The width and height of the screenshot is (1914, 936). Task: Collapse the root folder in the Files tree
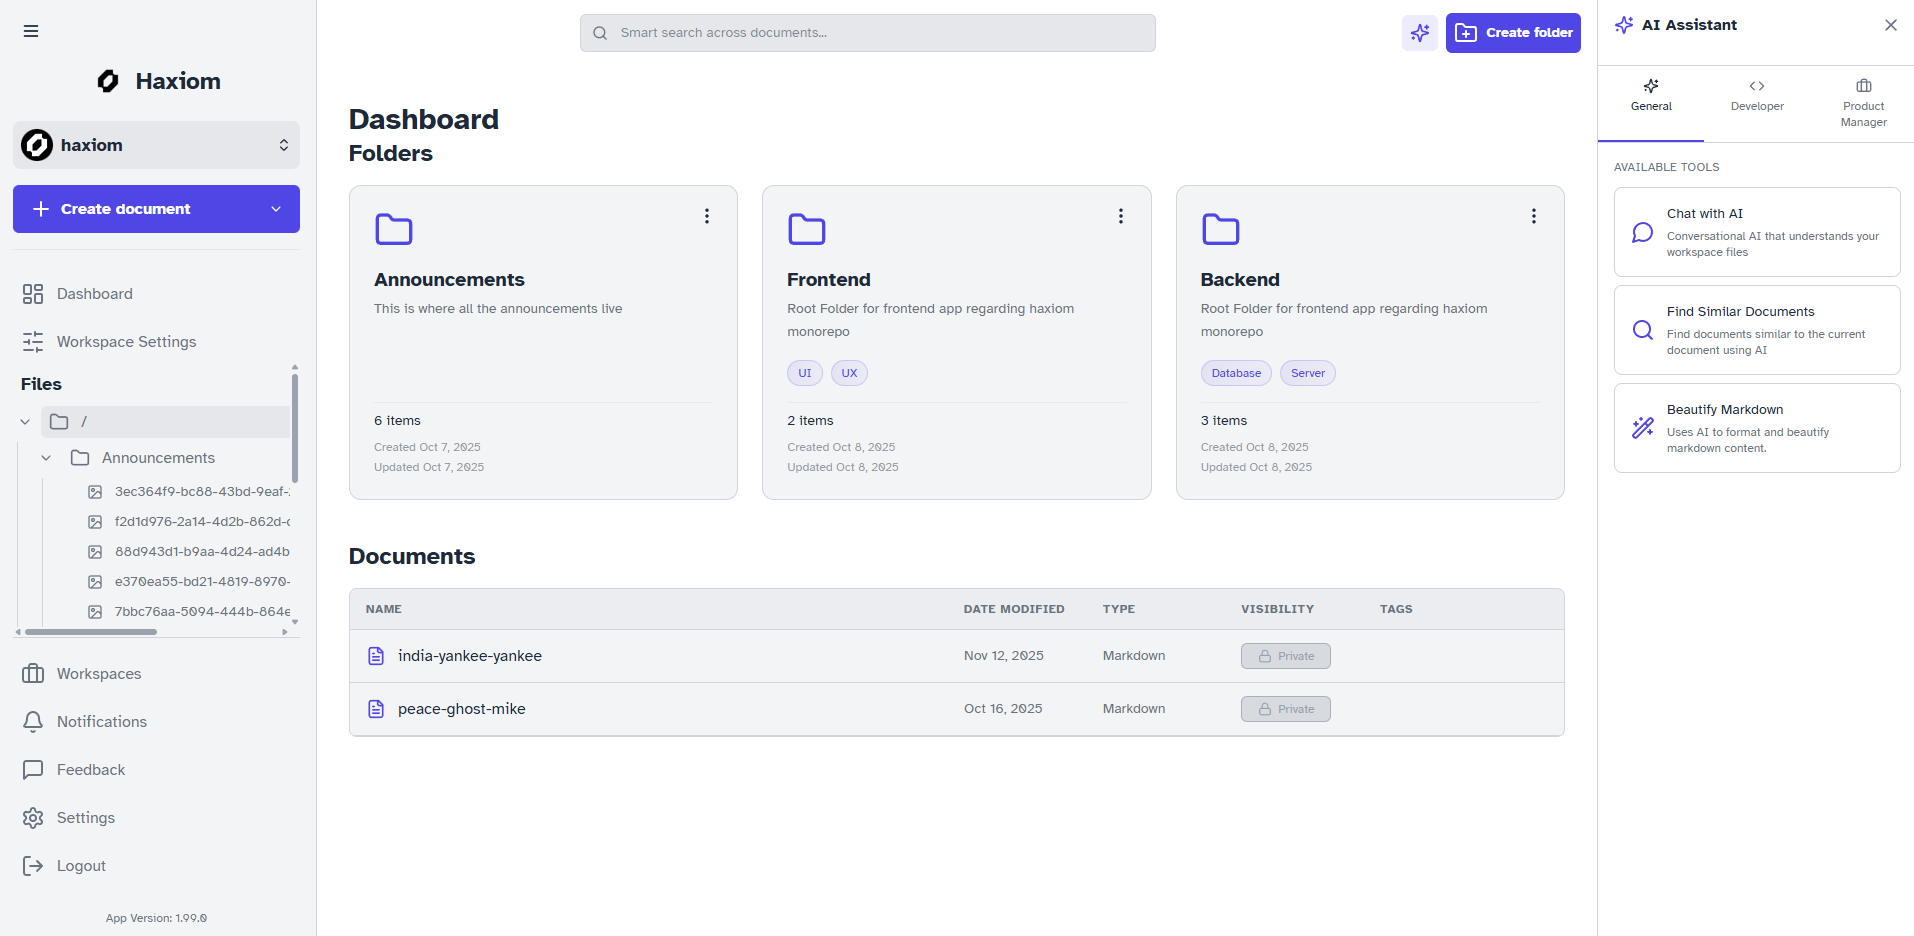25,421
